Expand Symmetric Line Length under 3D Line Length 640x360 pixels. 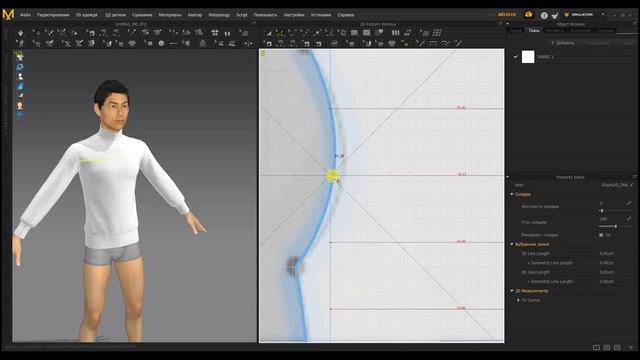[x=529, y=282]
